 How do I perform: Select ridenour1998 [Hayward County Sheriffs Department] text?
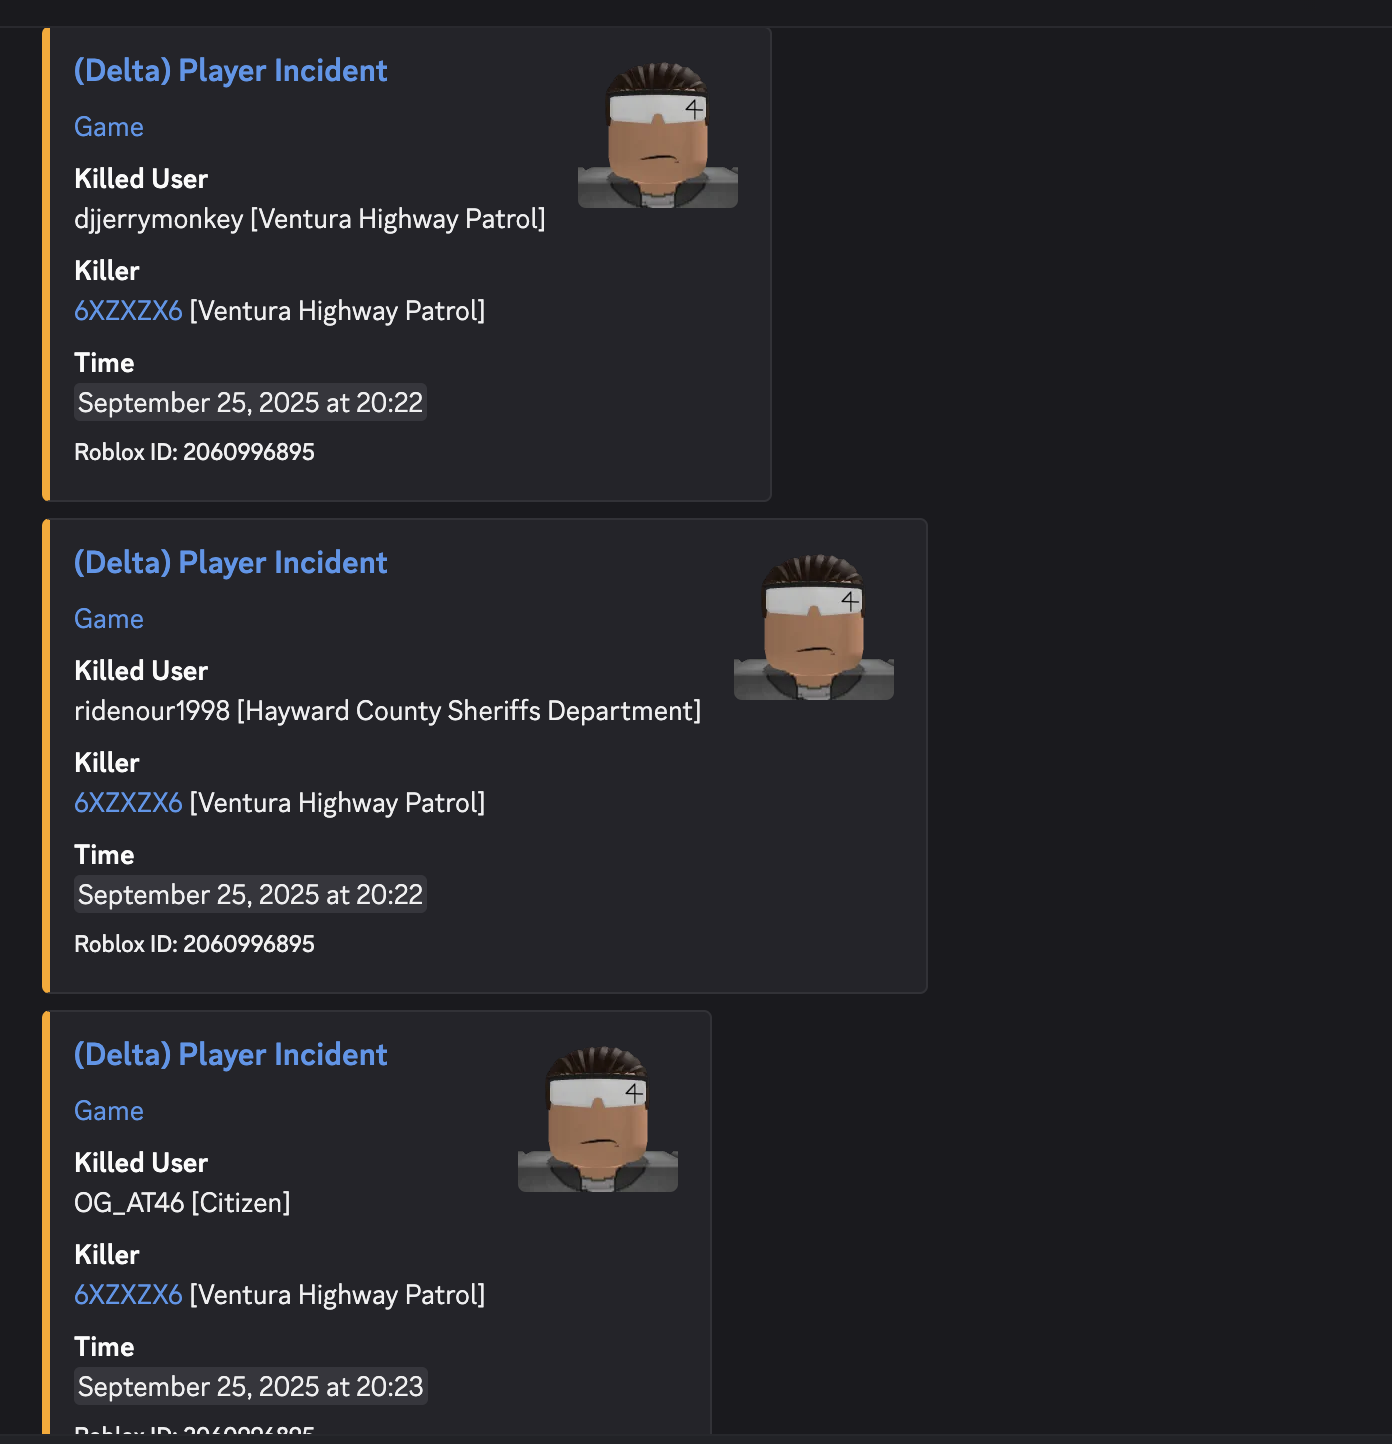point(388,711)
